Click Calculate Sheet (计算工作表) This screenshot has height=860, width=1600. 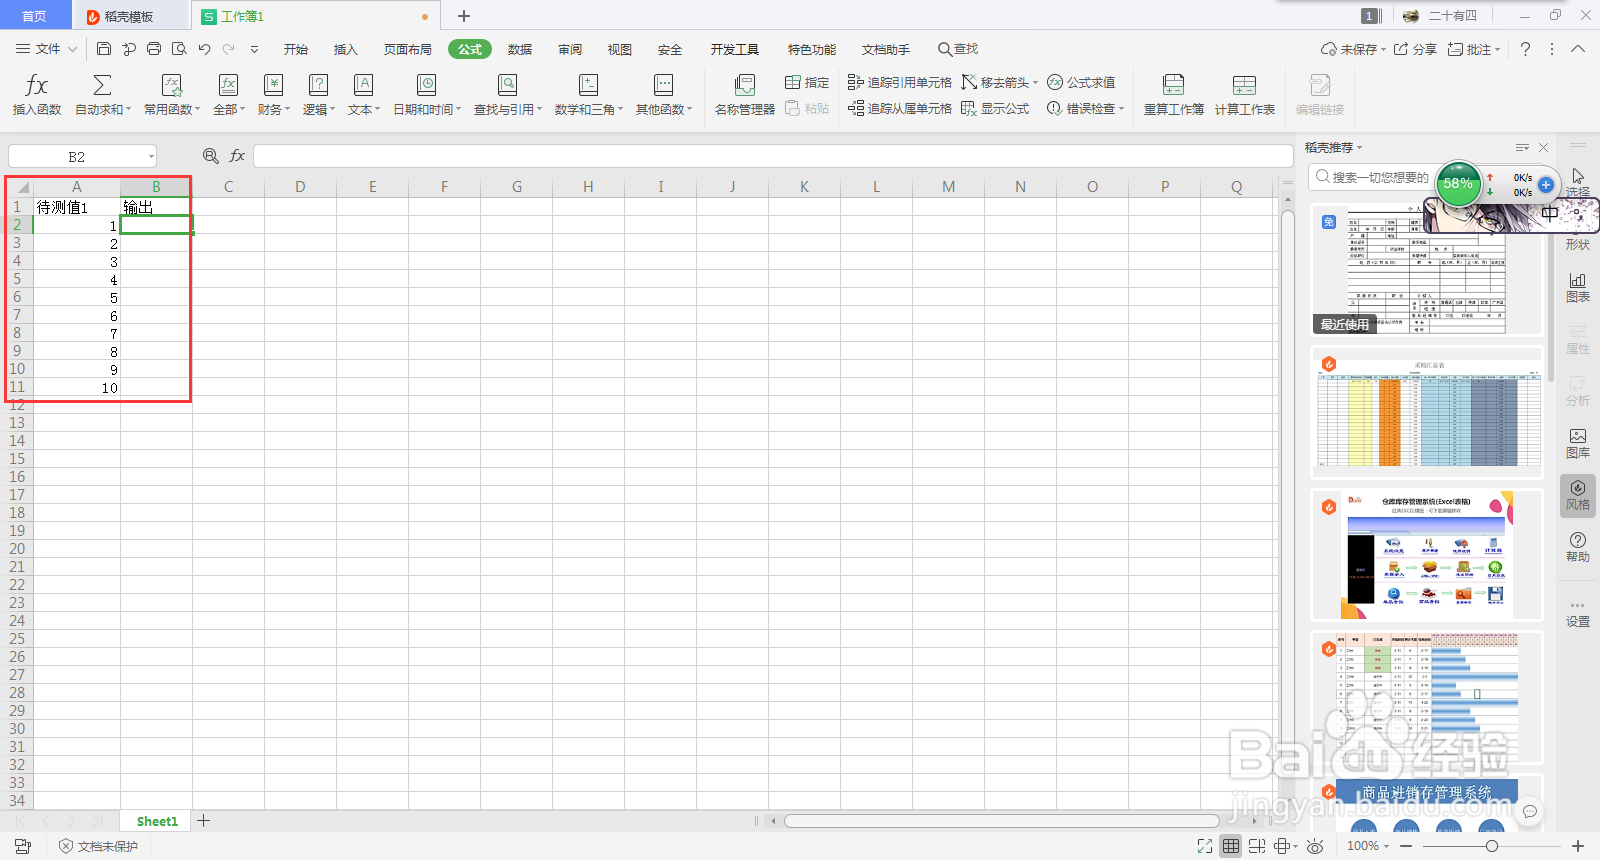coord(1245,95)
